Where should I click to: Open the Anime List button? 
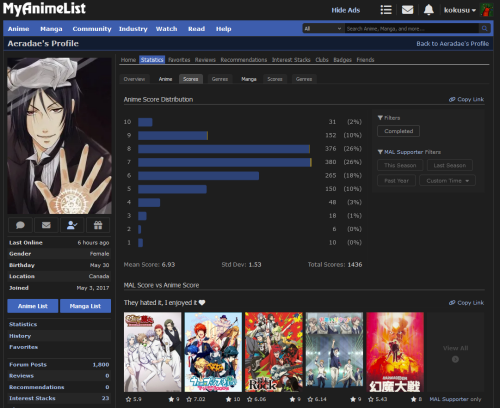pyautogui.click(x=33, y=306)
